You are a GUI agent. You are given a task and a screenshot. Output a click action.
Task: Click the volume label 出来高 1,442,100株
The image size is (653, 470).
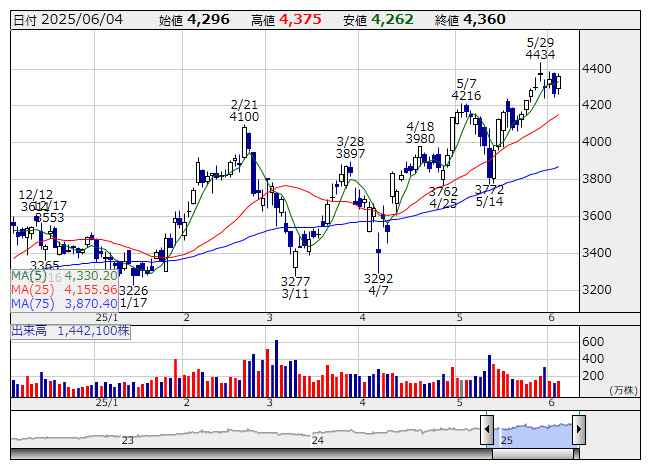(x=70, y=331)
